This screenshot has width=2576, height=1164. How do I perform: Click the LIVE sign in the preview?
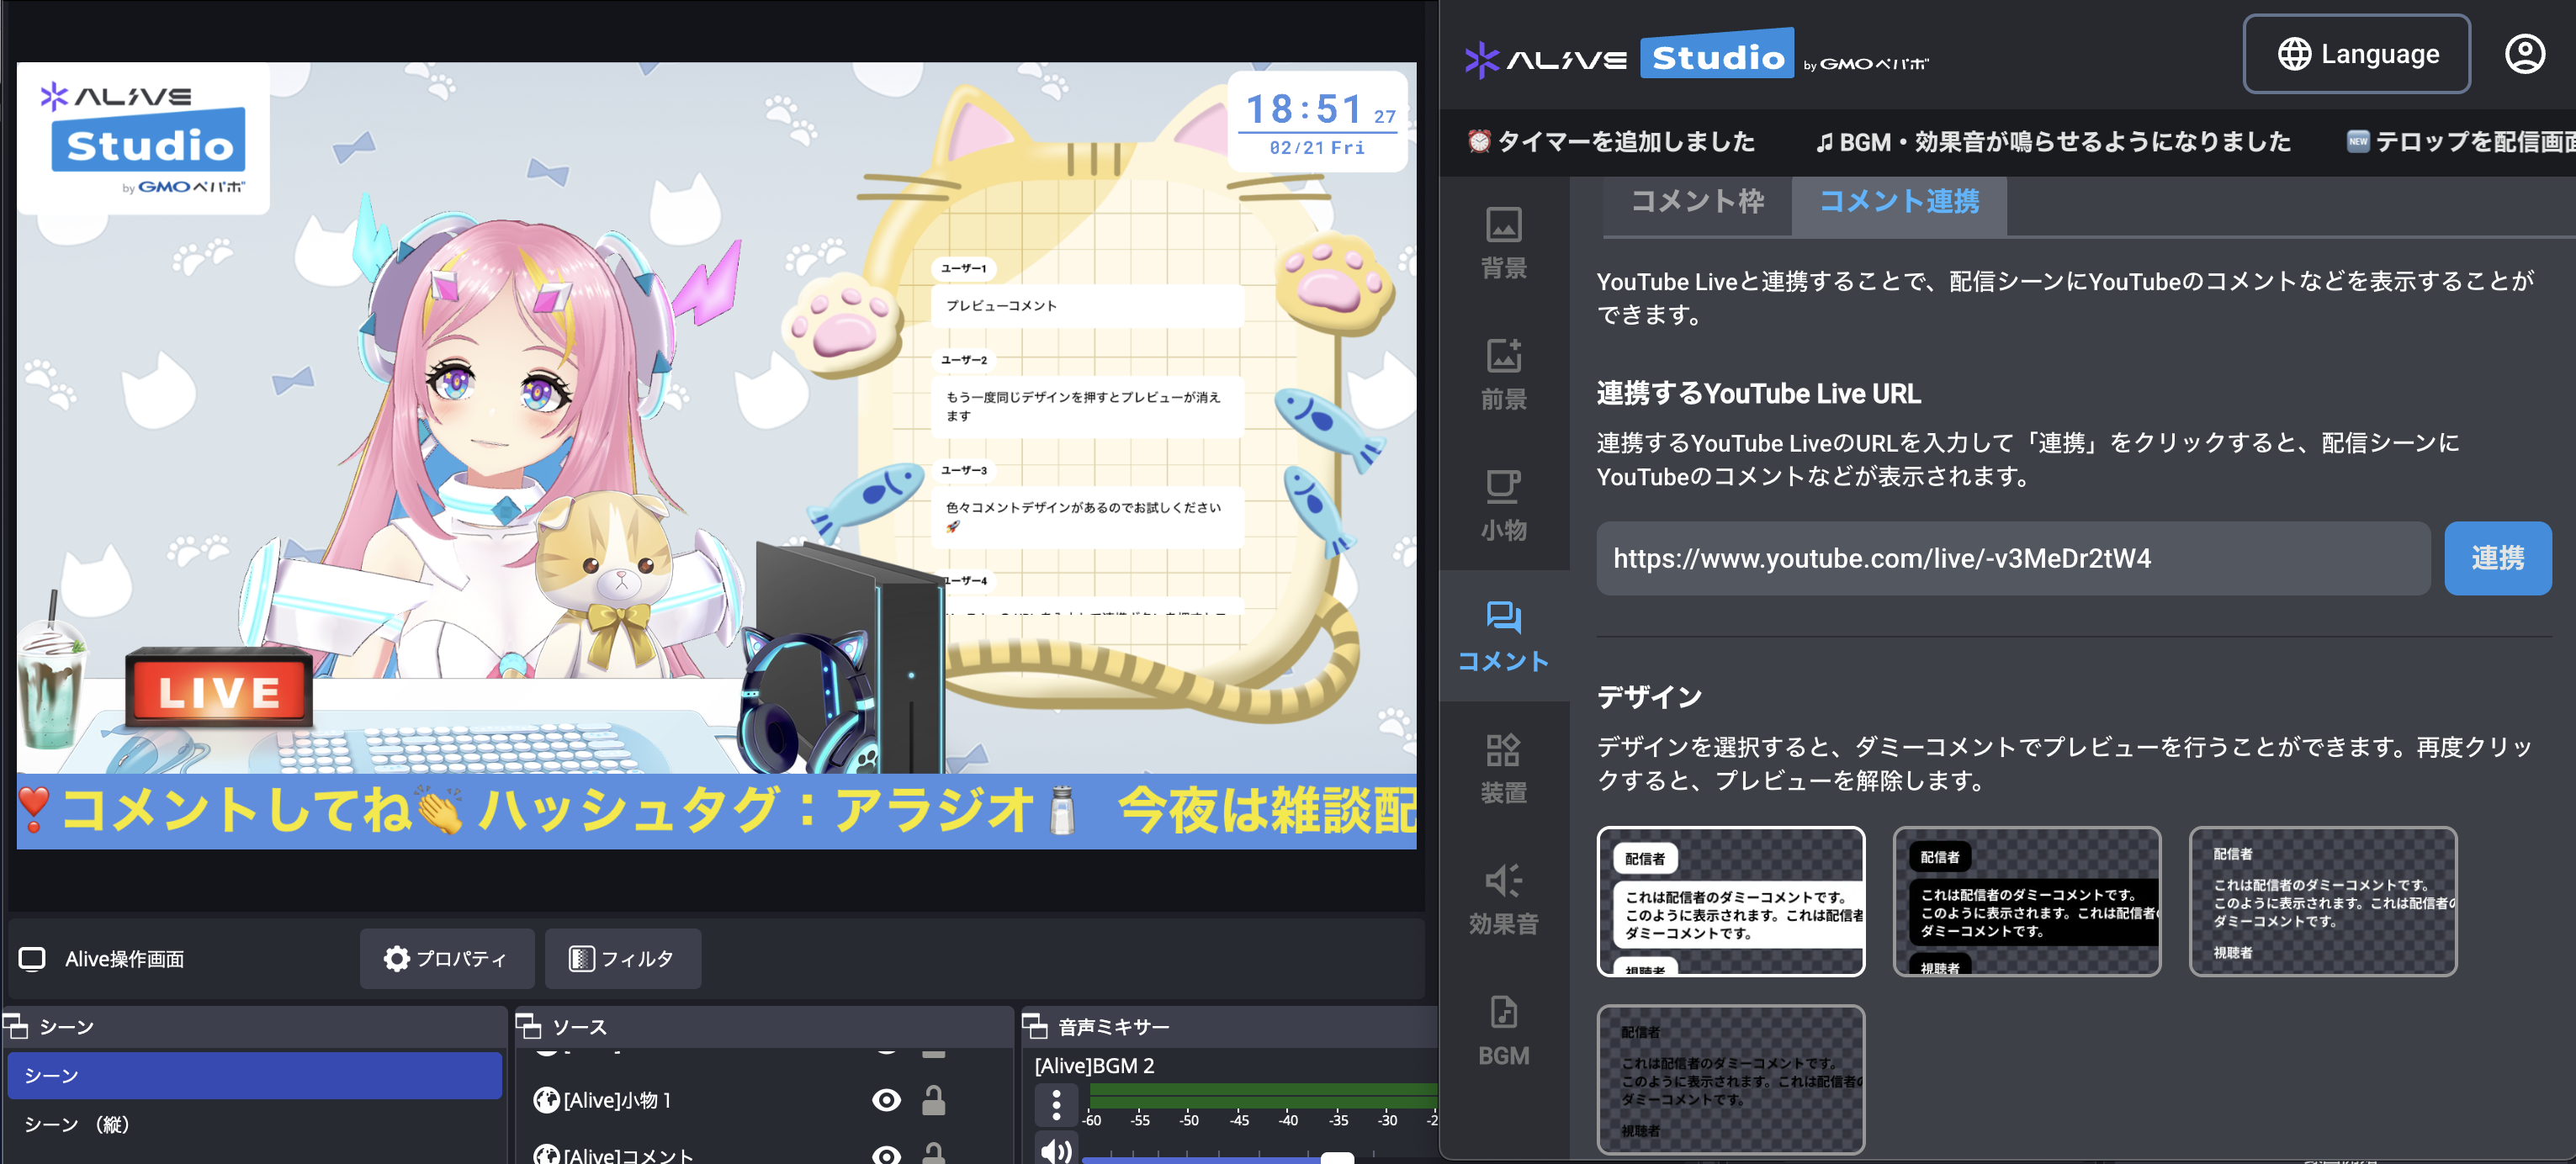[219, 689]
